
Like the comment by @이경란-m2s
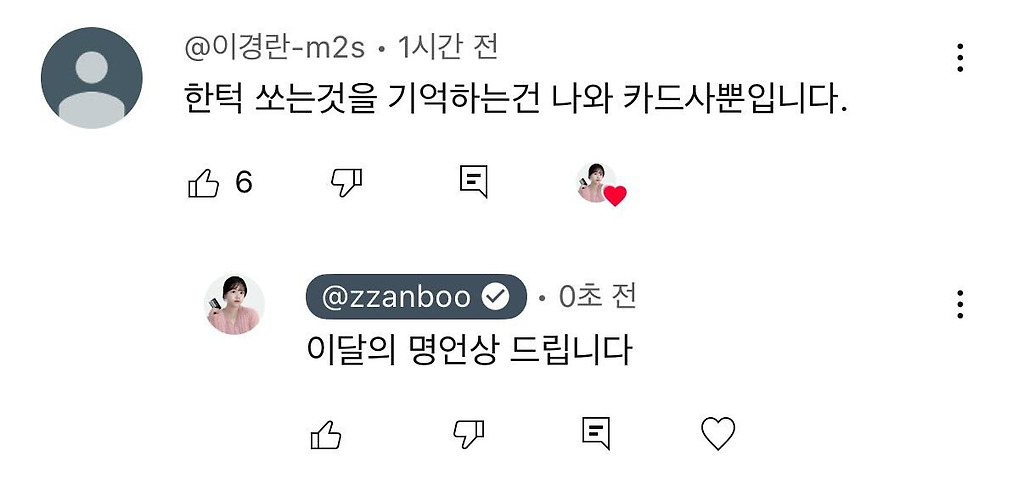[x=203, y=183]
